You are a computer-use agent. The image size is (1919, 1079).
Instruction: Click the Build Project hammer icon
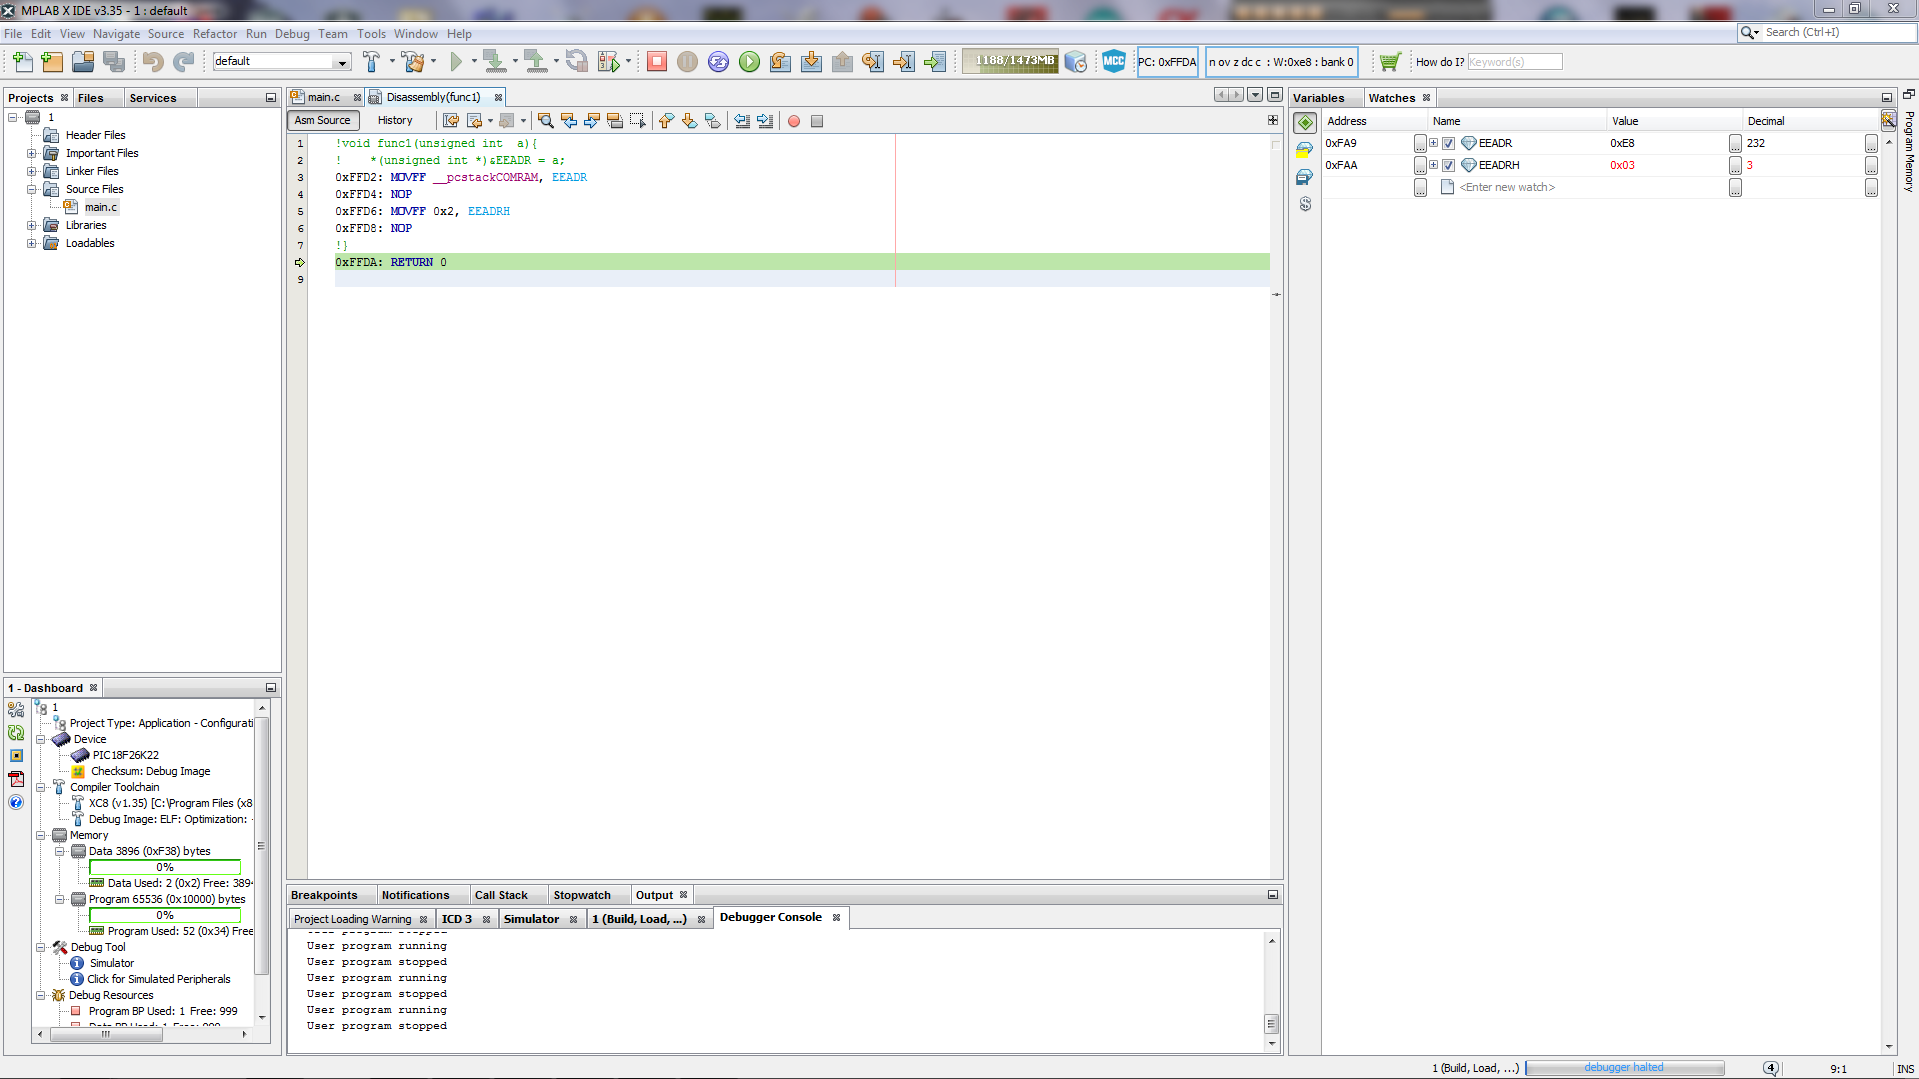click(x=371, y=62)
